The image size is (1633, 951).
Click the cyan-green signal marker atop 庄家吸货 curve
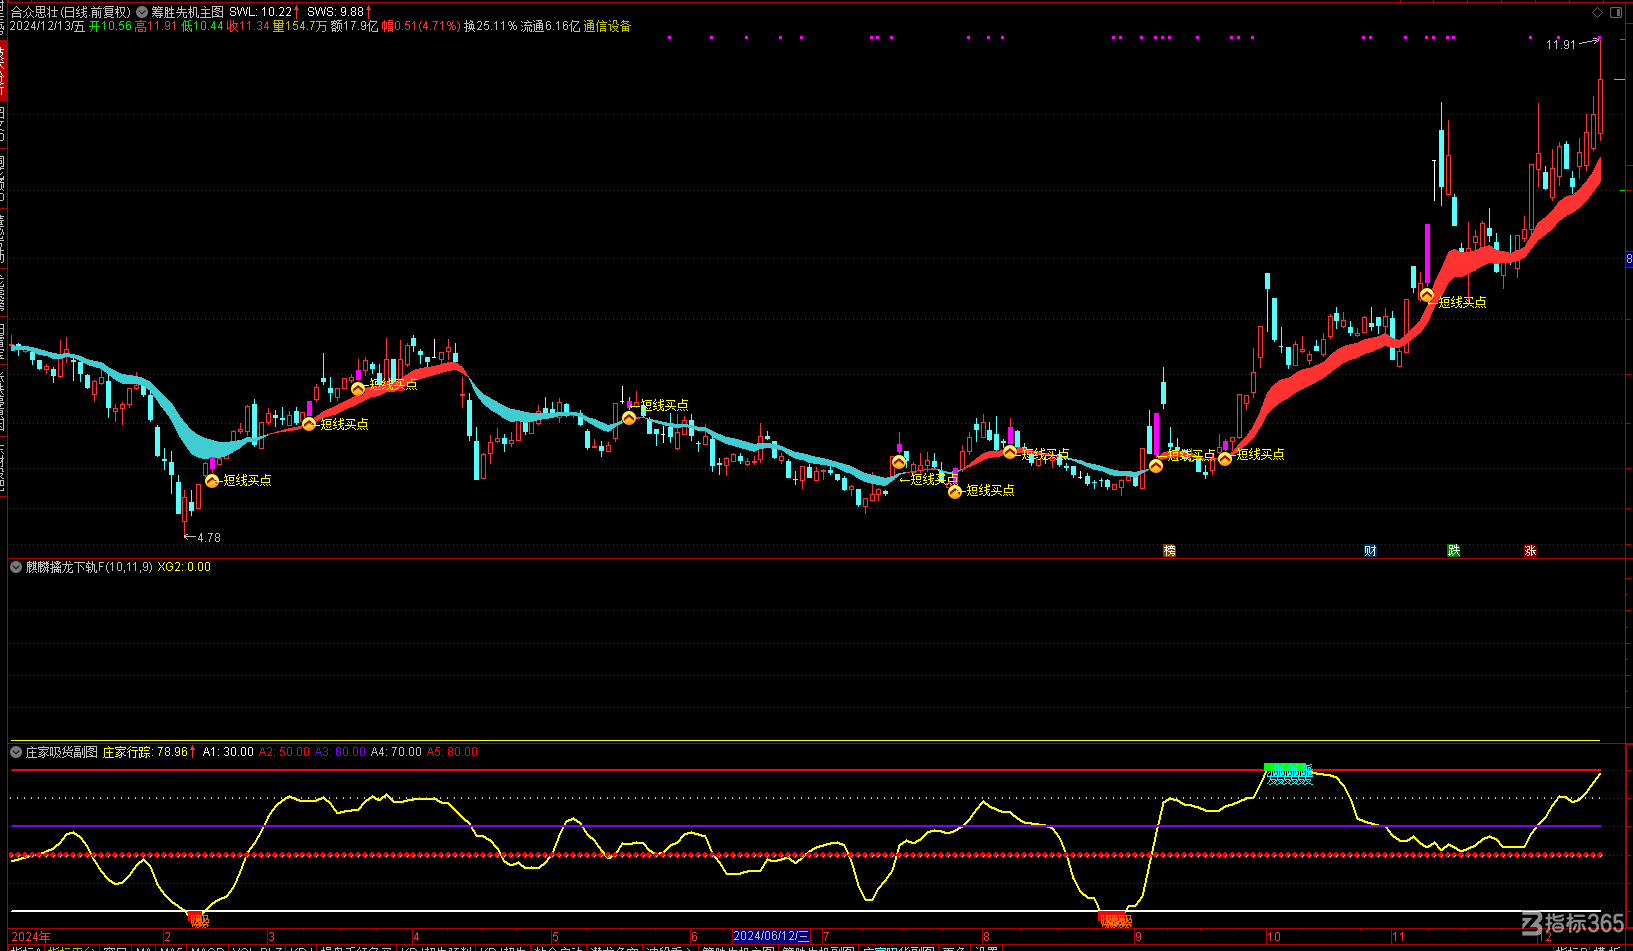coord(1288,772)
